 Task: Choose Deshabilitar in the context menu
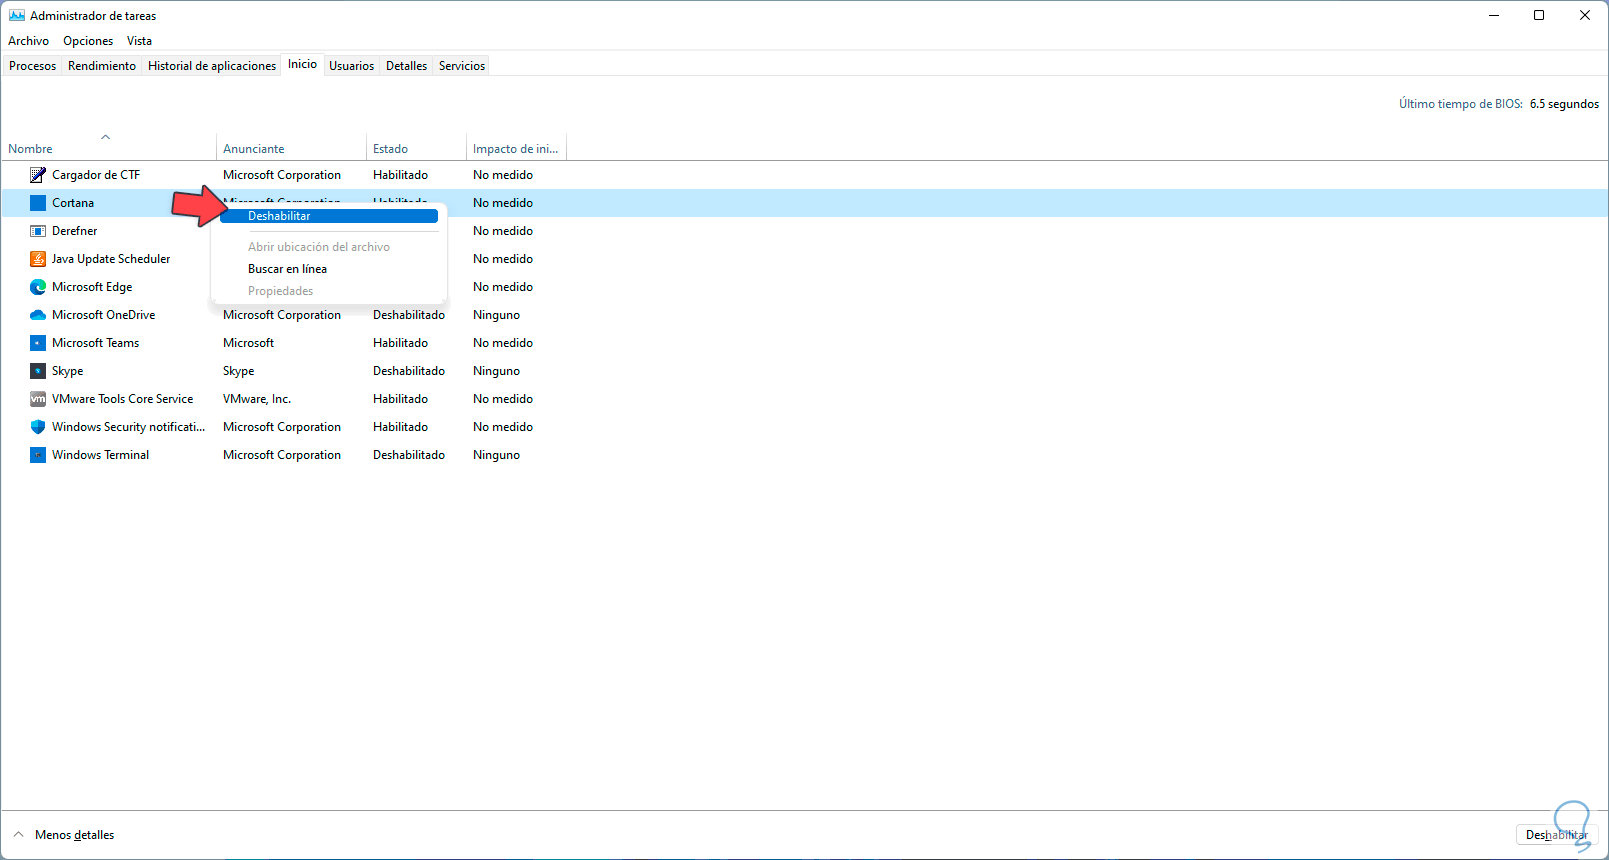[x=329, y=216]
